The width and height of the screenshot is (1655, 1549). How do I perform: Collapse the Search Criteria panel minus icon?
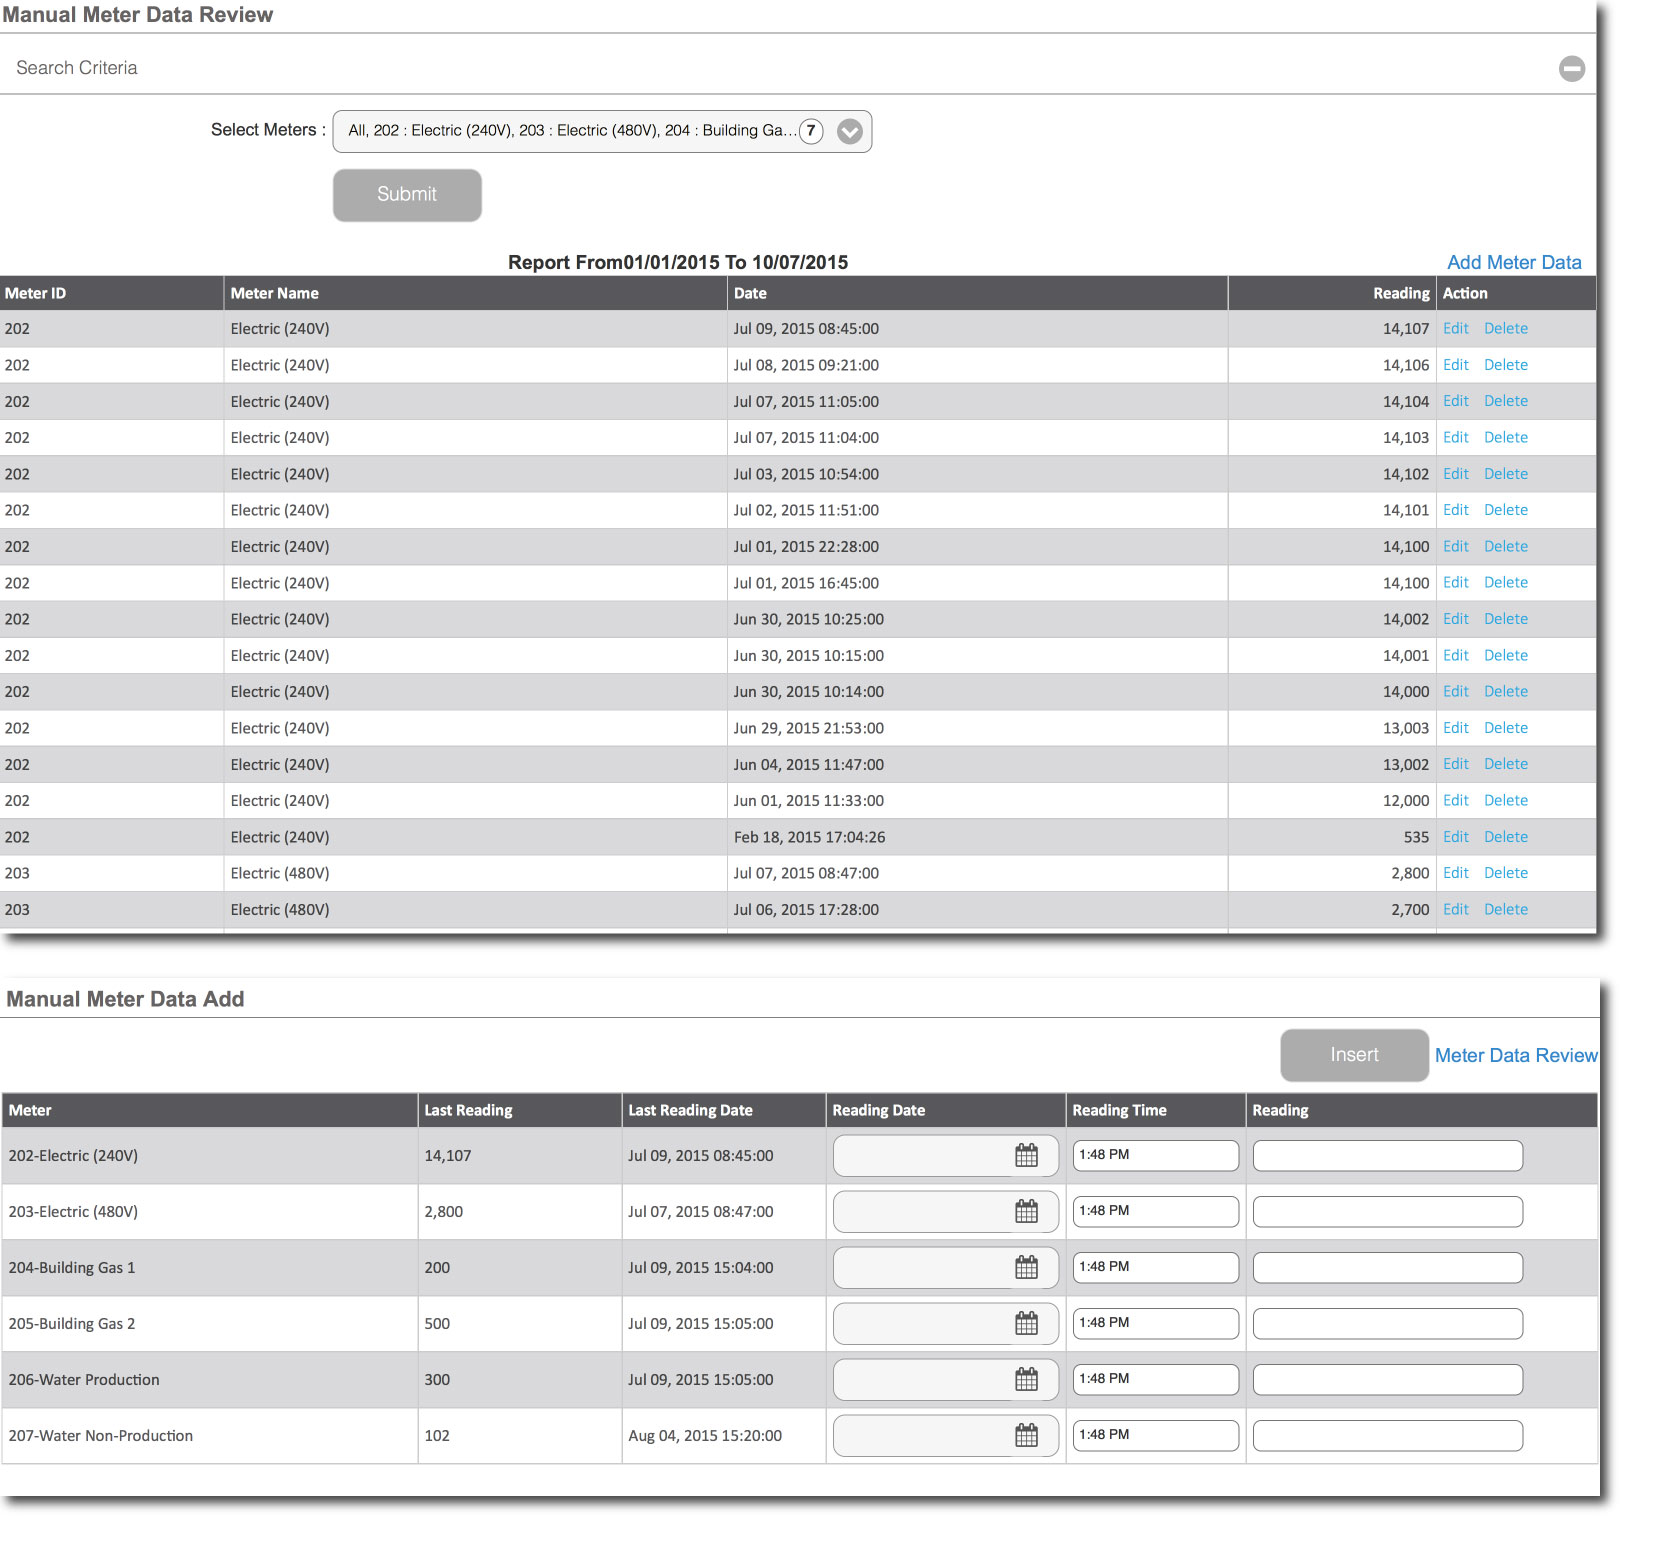click(1572, 68)
